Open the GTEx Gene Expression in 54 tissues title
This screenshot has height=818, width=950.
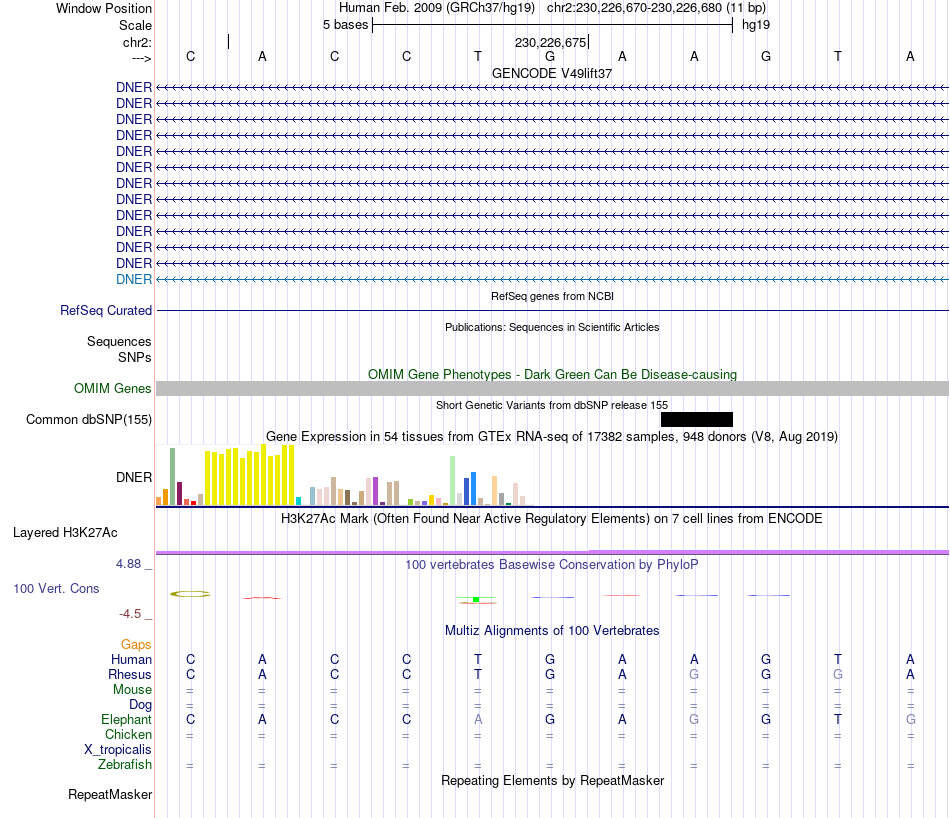[x=552, y=436]
